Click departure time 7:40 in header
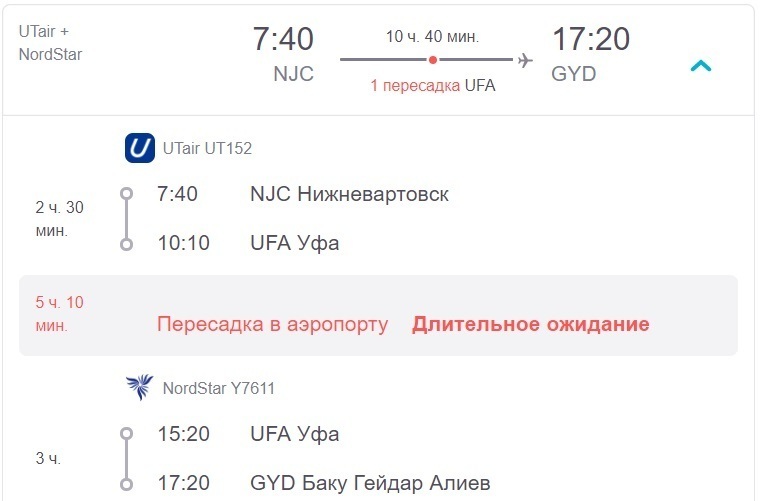Screen dimensions: 762x501 (283, 39)
